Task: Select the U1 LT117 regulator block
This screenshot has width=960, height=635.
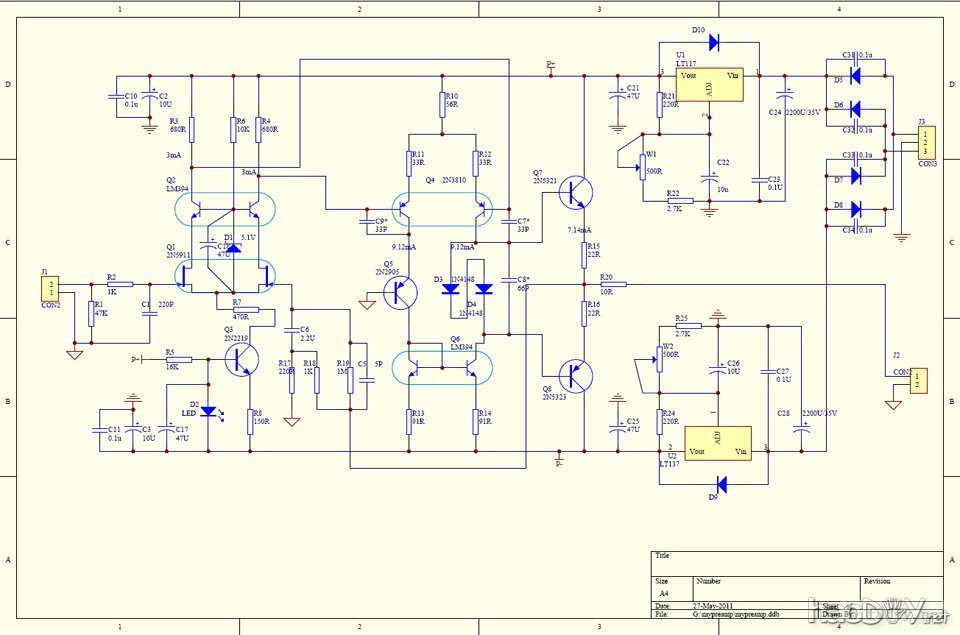Action: coord(709,85)
